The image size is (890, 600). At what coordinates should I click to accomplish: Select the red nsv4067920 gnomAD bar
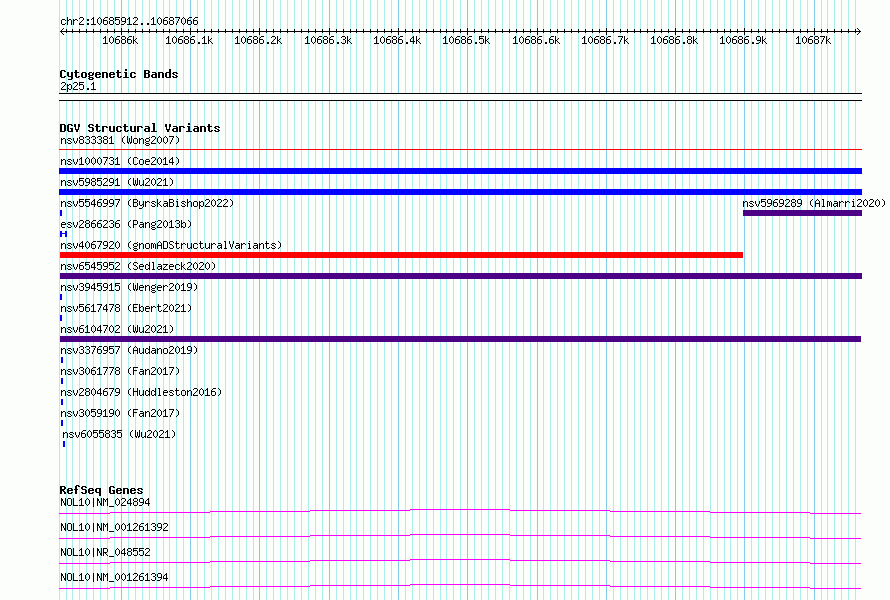[x=401, y=255]
